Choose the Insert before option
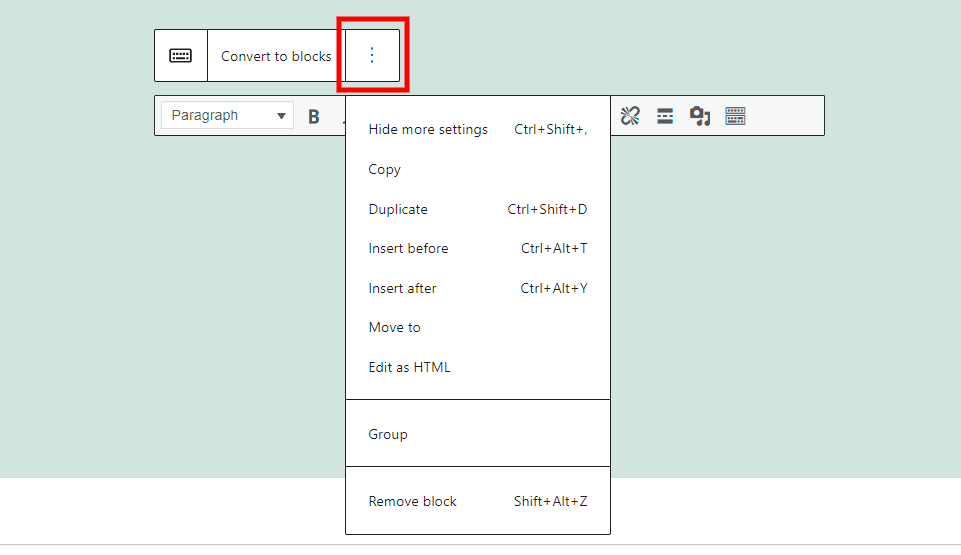The height and width of the screenshot is (555, 961). point(408,248)
